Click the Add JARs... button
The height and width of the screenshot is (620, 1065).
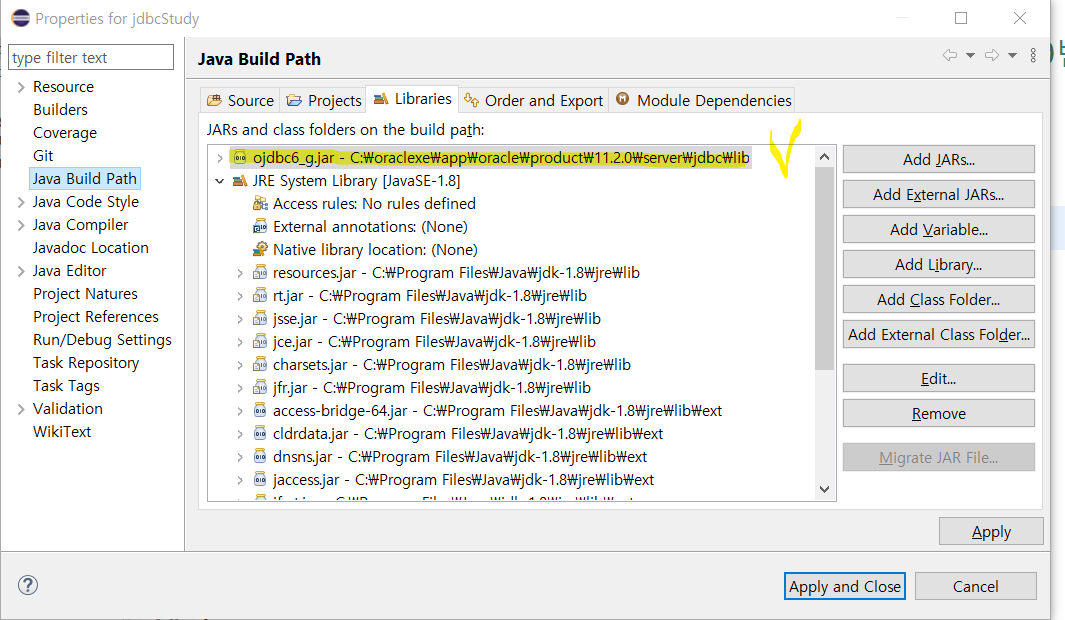(939, 160)
